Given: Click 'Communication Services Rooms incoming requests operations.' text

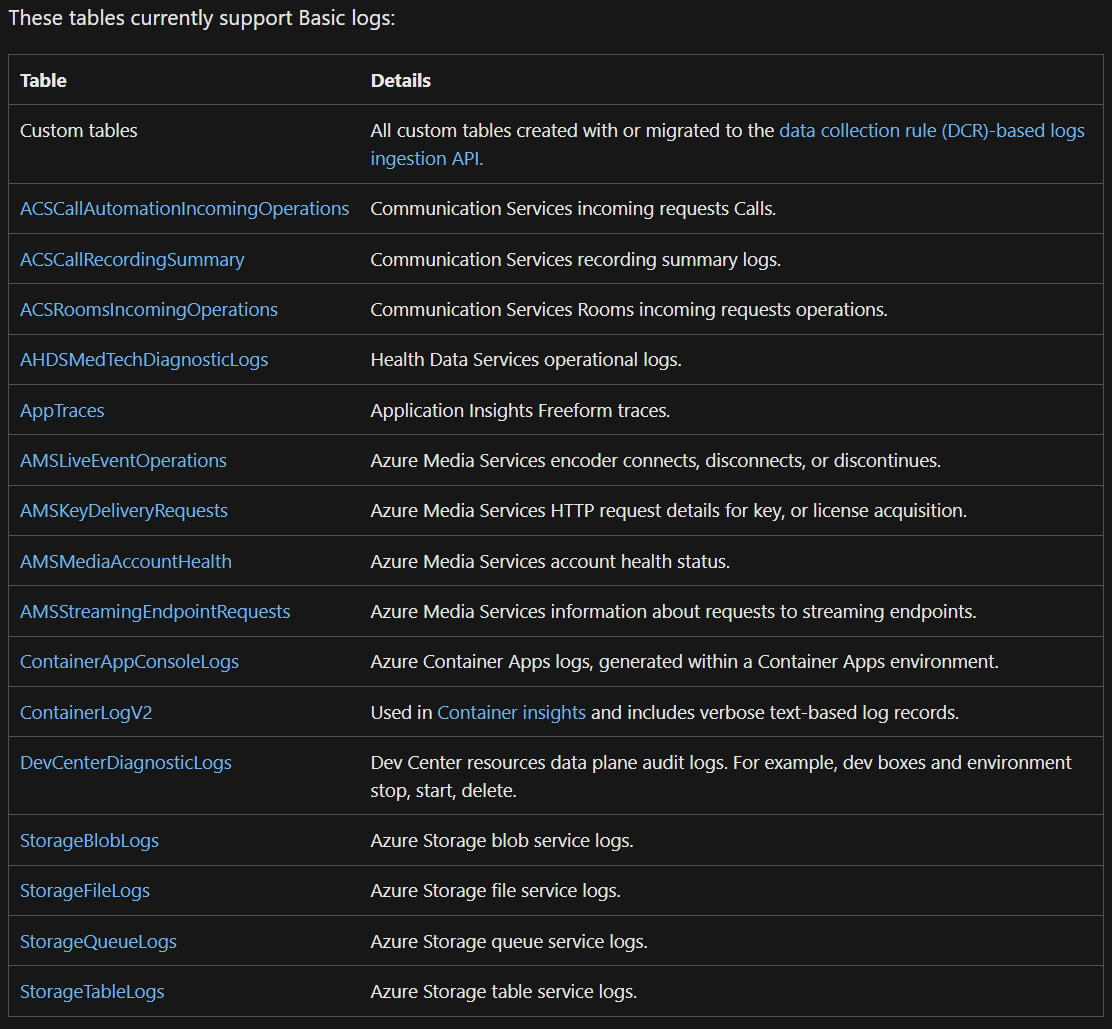Looking at the screenshot, I should pos(629,310).
